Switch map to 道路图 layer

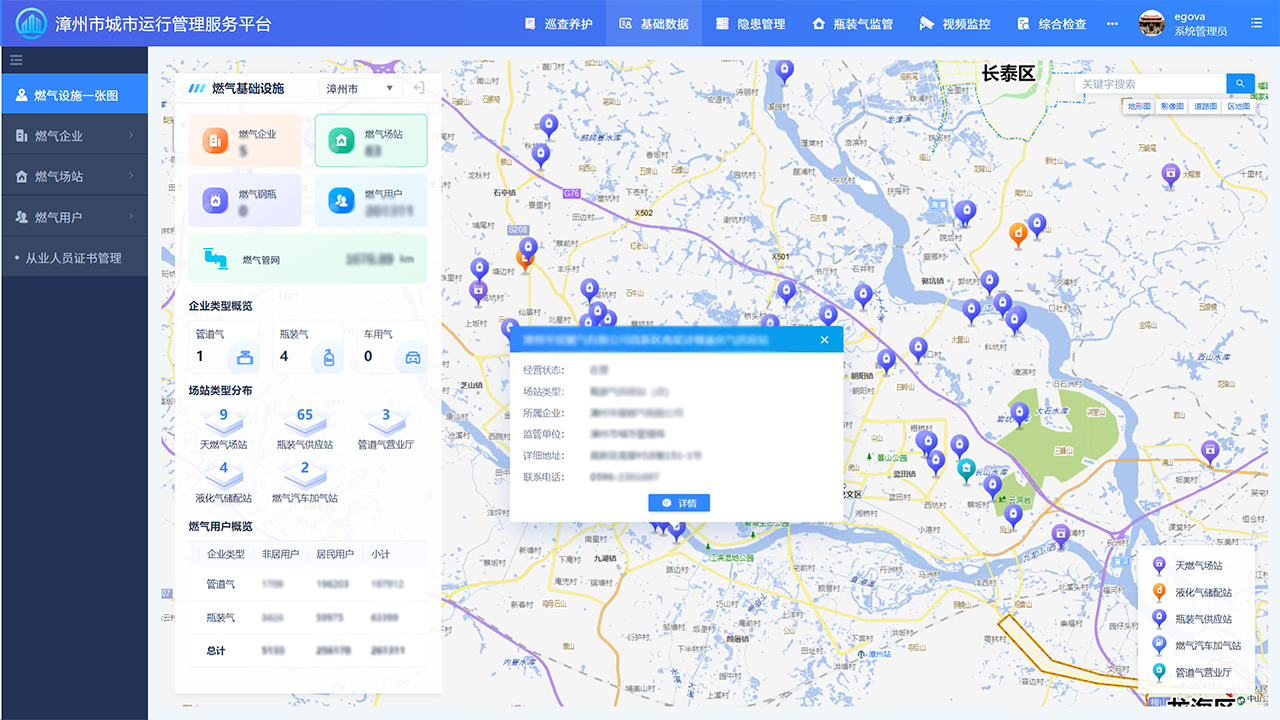[x=1205, y=106]
